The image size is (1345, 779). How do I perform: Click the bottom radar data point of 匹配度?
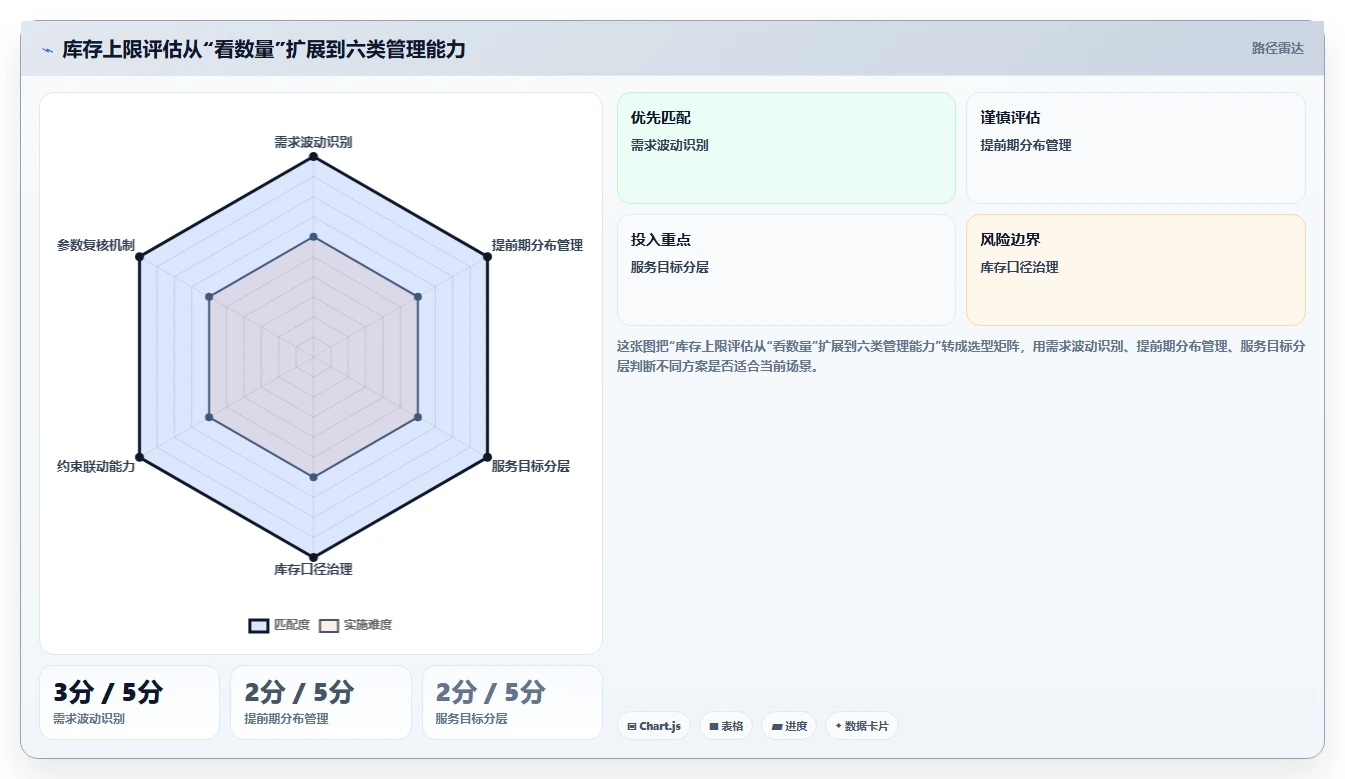313,557
